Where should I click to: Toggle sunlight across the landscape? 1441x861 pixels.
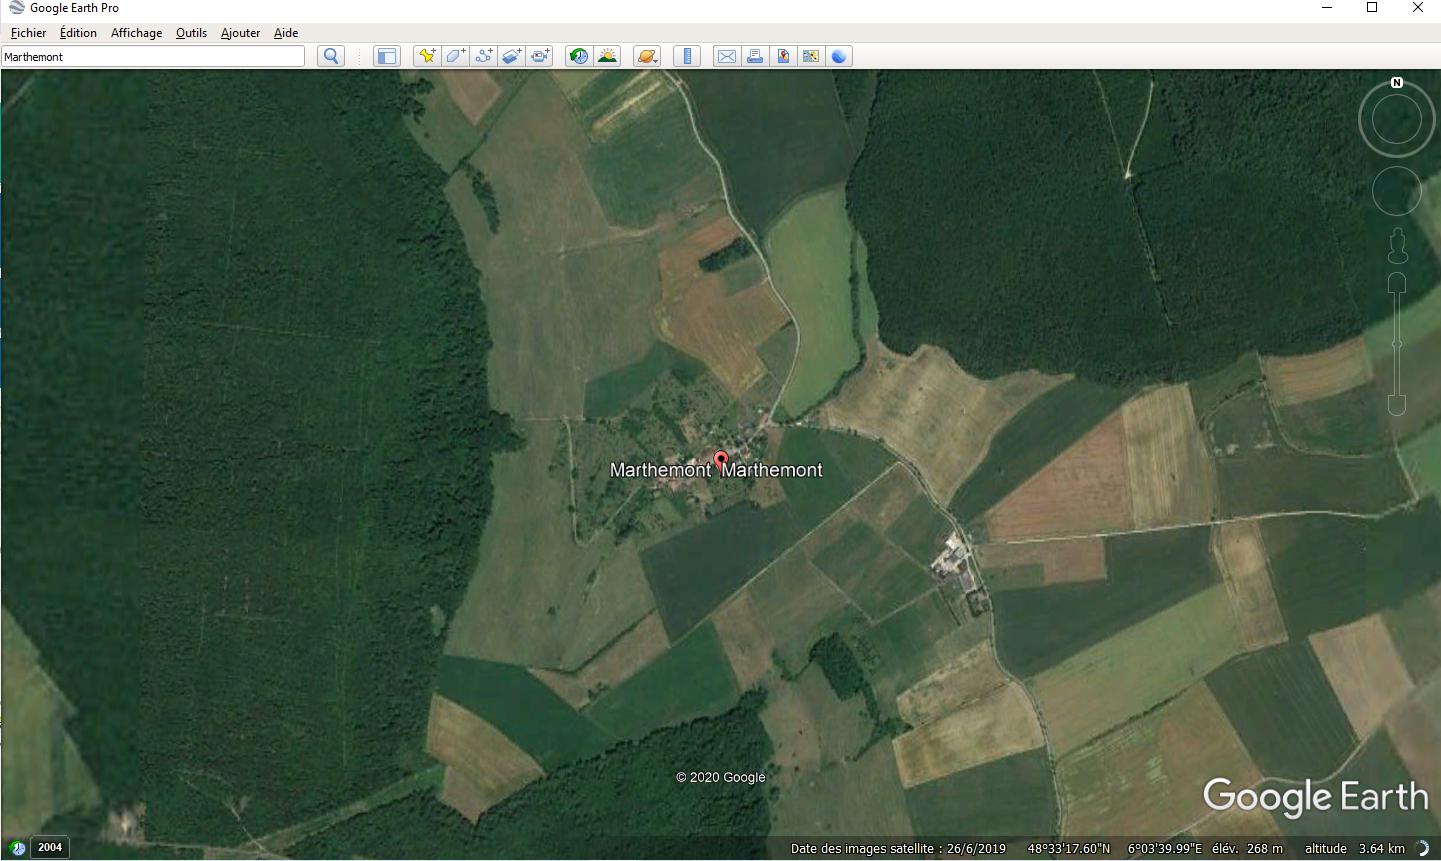click(607, 56)
